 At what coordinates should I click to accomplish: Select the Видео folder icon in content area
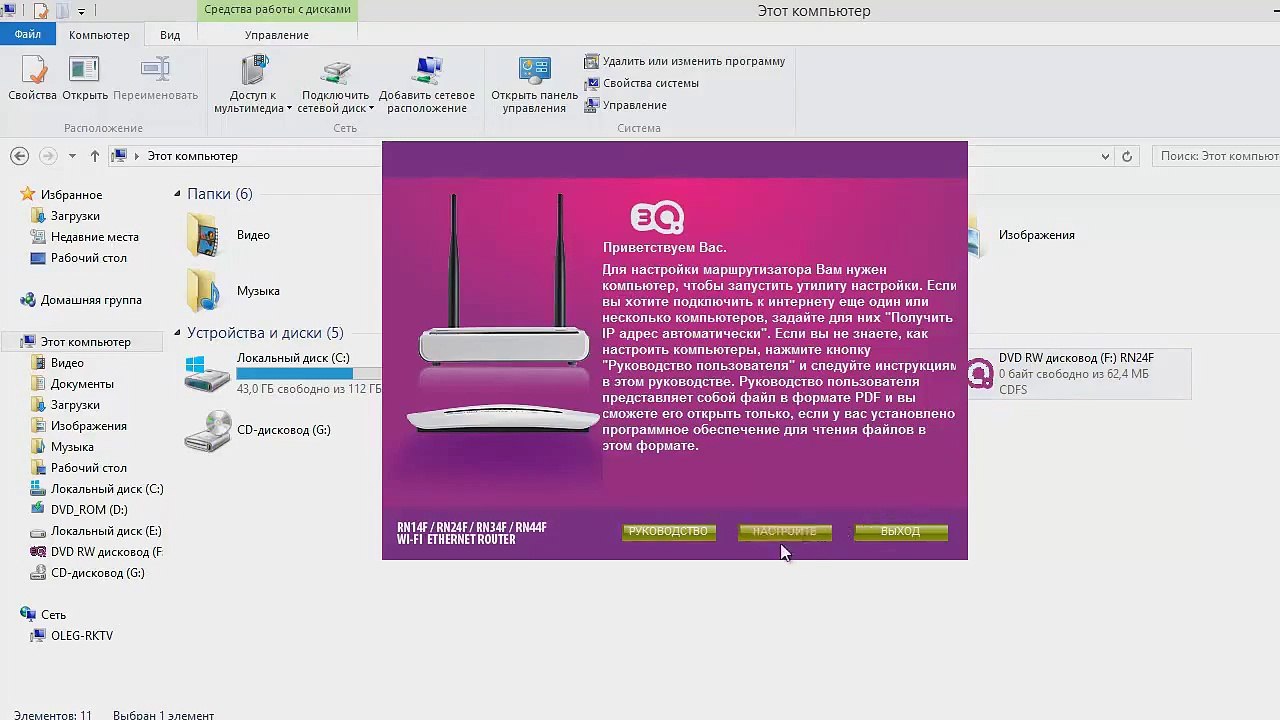coord(203,236)
